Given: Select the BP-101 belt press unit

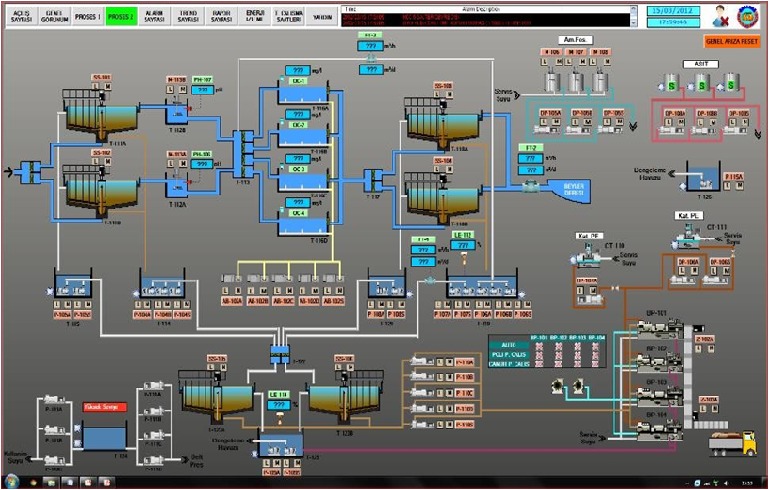Looking at the screenshot, I should coord(659,330).
